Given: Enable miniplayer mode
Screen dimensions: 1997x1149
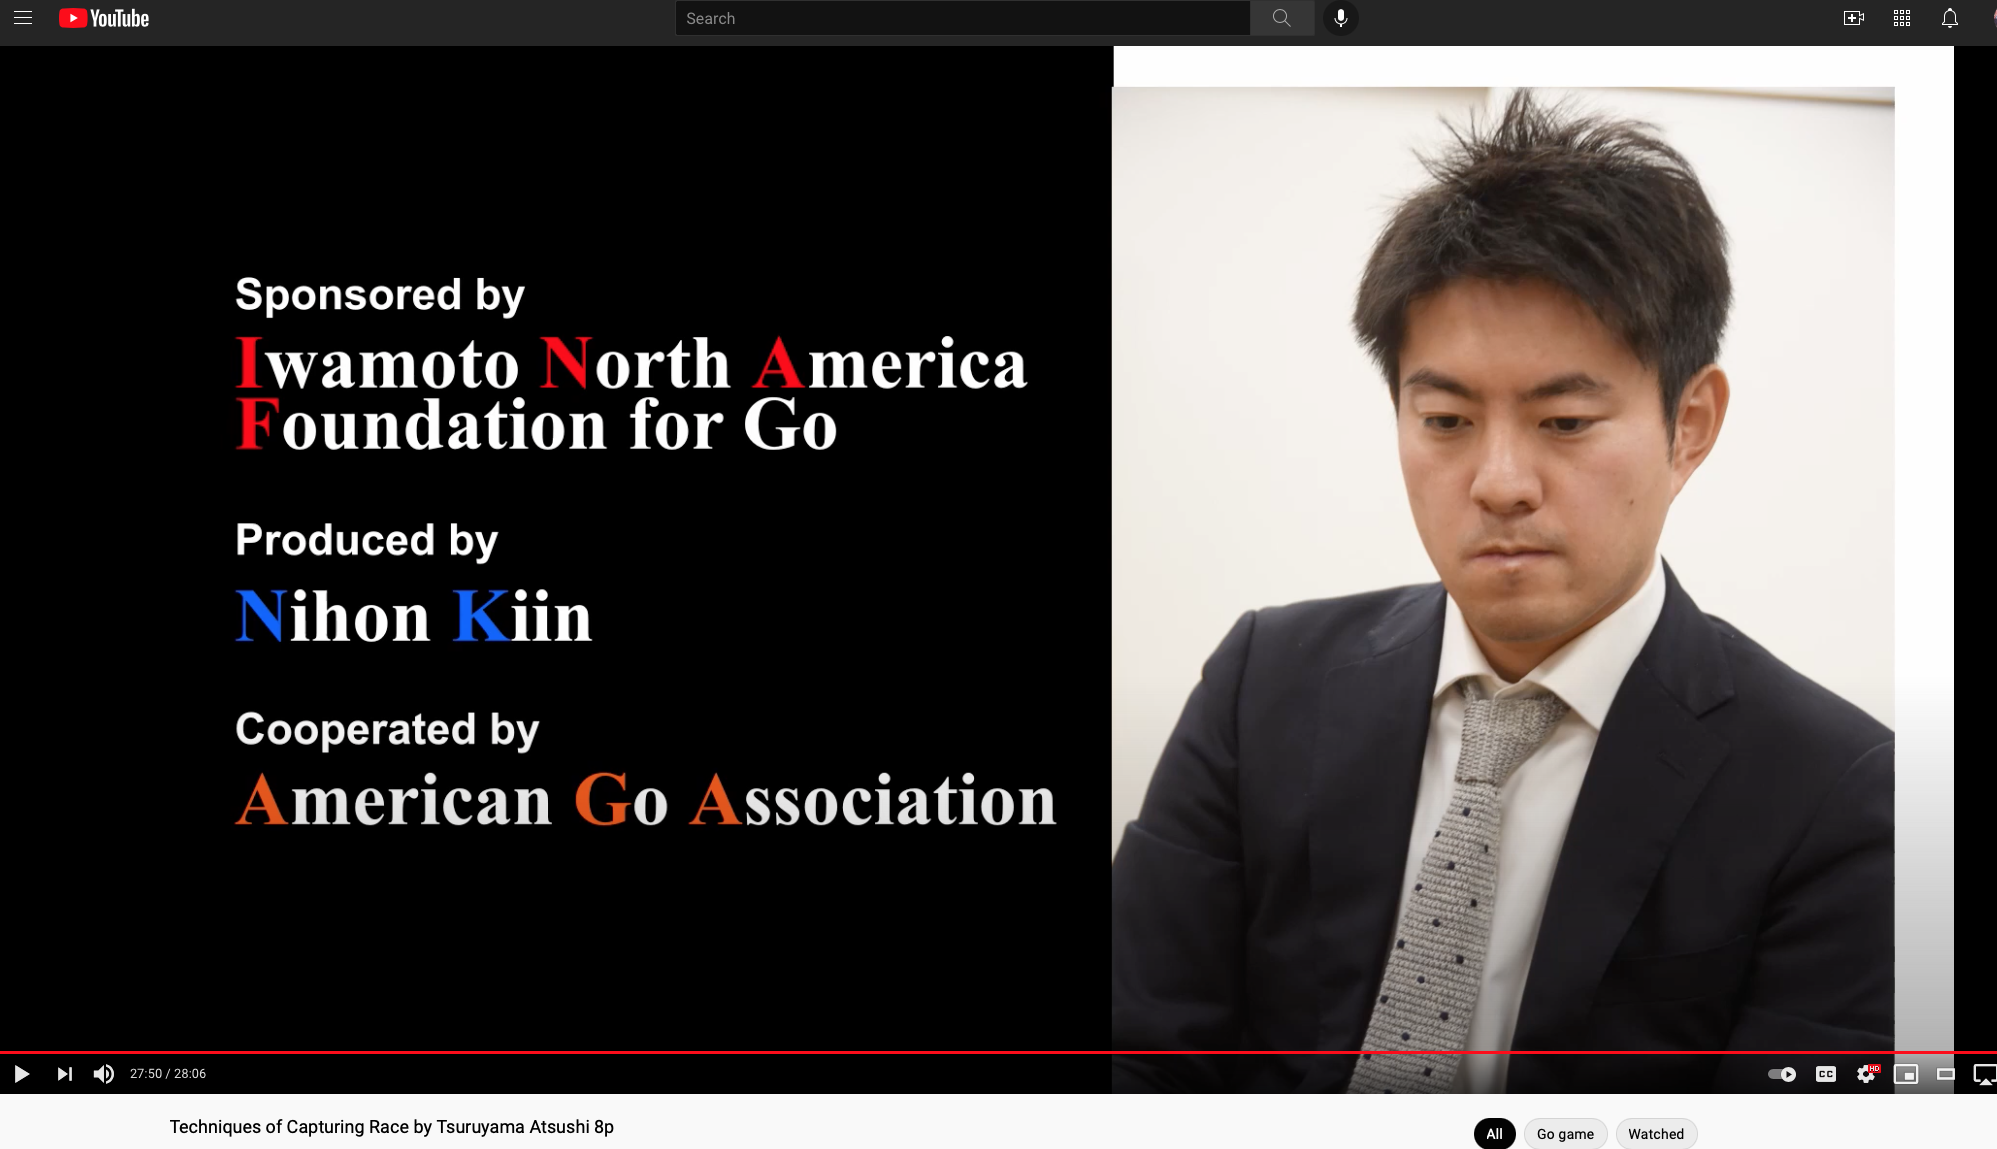Looking at the screenshot, I should tap(1906, 1074).
